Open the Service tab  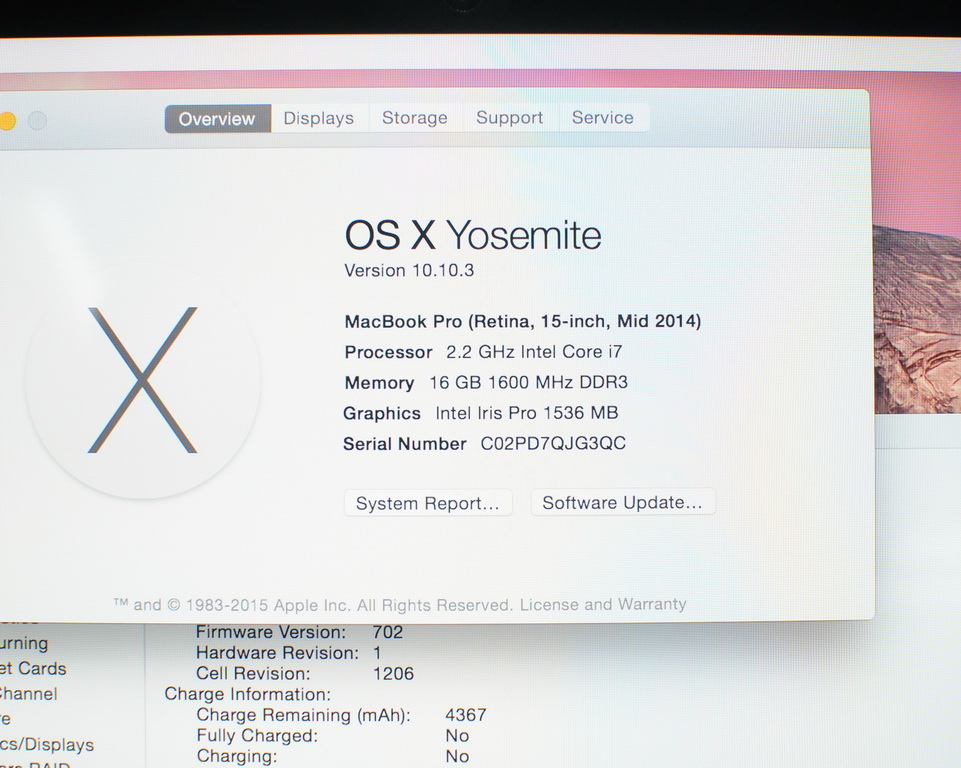[603, 117]
